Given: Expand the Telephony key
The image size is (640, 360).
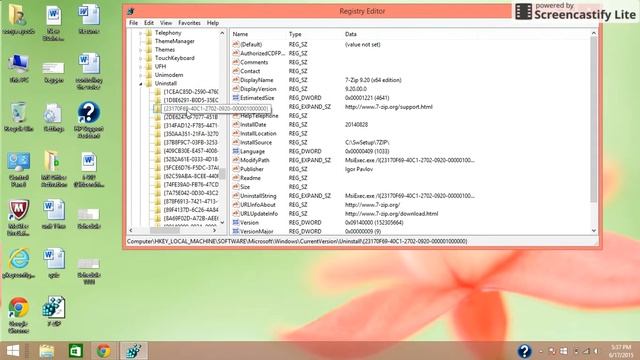Looking at the screenshot, I should coord(141,33).
